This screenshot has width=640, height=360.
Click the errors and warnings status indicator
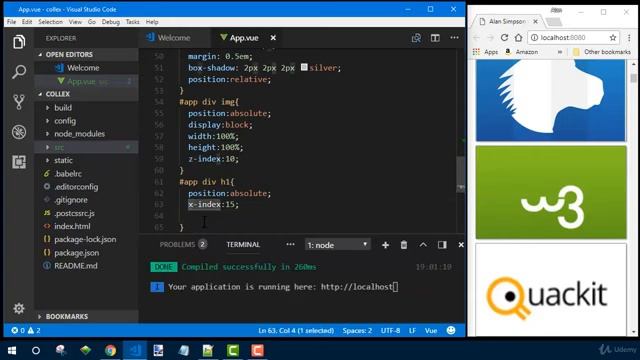pos(26,330)
